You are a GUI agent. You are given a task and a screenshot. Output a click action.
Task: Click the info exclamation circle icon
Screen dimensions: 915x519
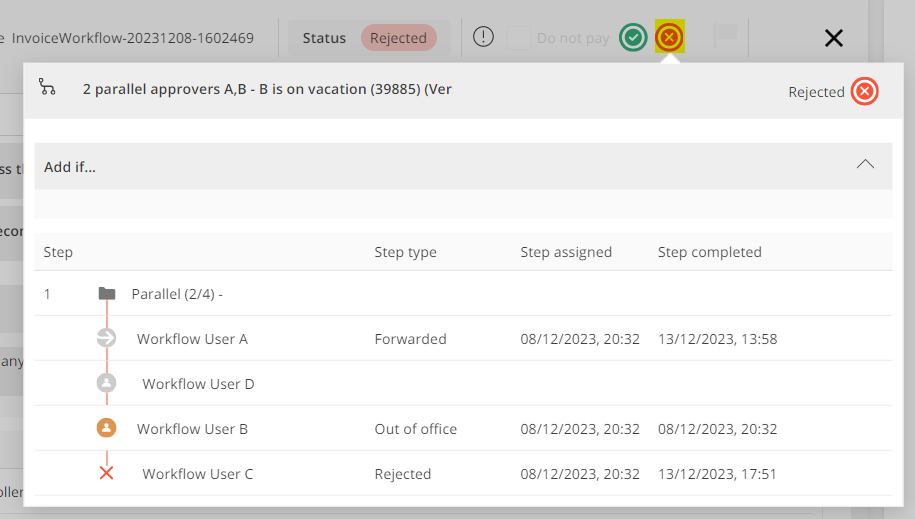coord(483,38)
